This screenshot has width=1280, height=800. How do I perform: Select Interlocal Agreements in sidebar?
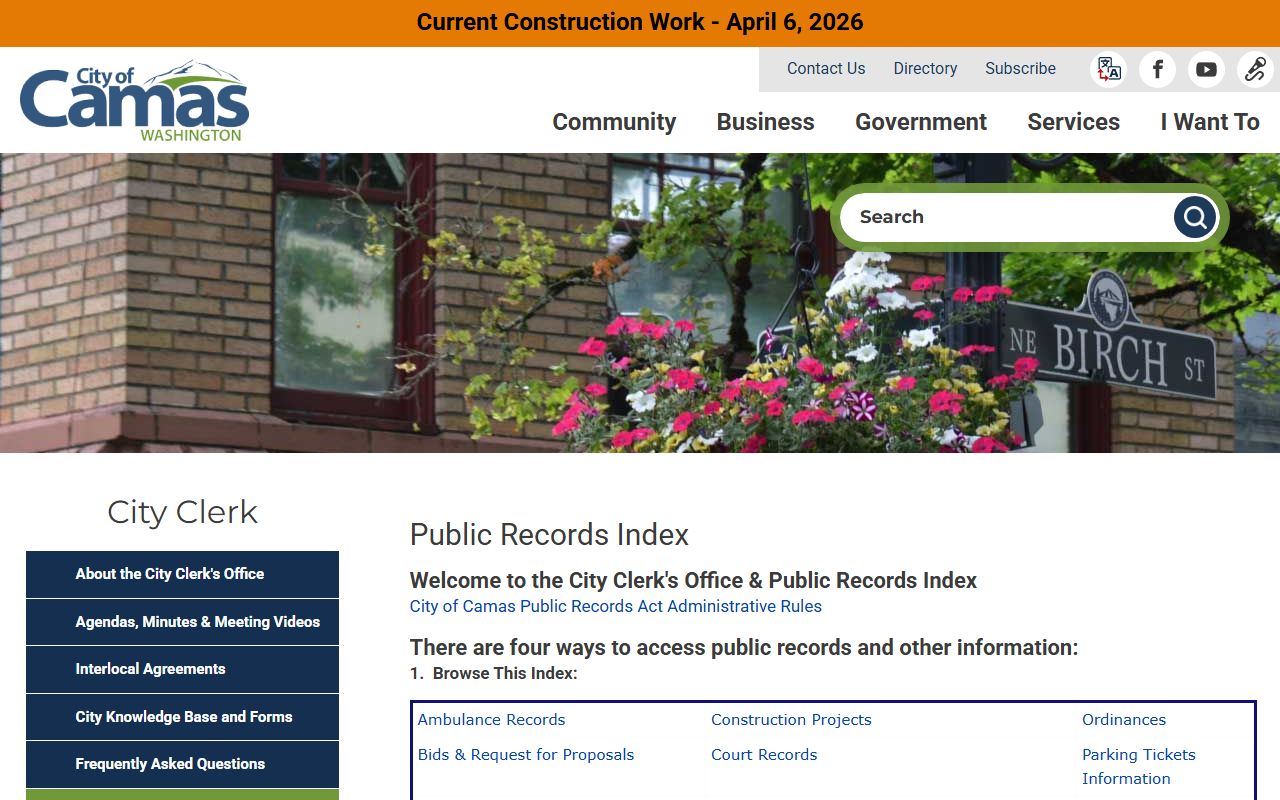[x=182, y=669]
